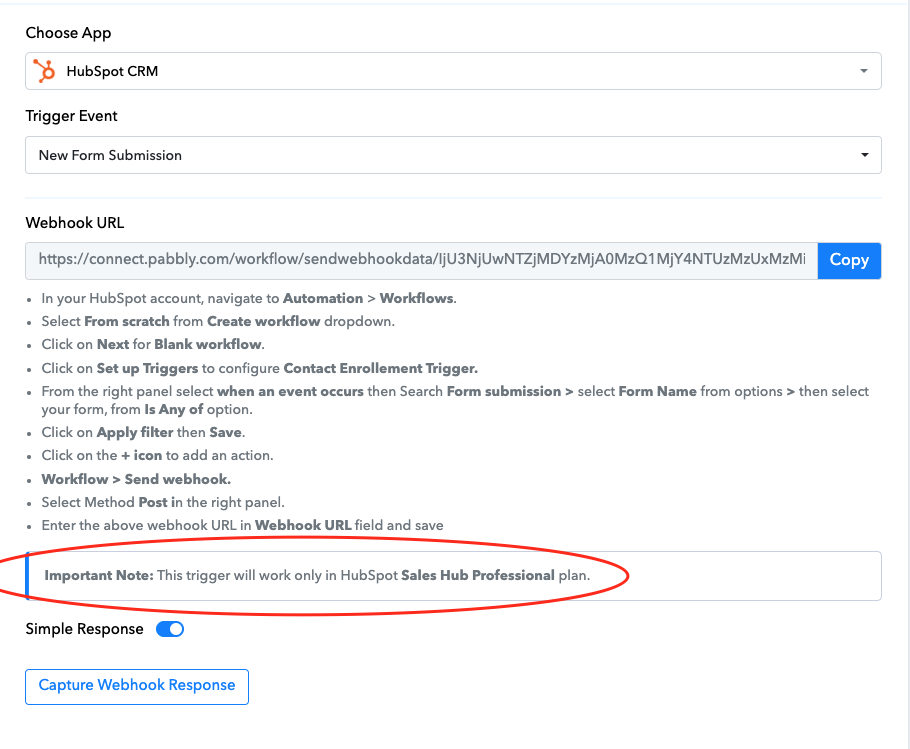Click the 'HubSpot CRM' app name text
Screen dimensions: 910x749
pyautogui.click(x=112, y=71)
